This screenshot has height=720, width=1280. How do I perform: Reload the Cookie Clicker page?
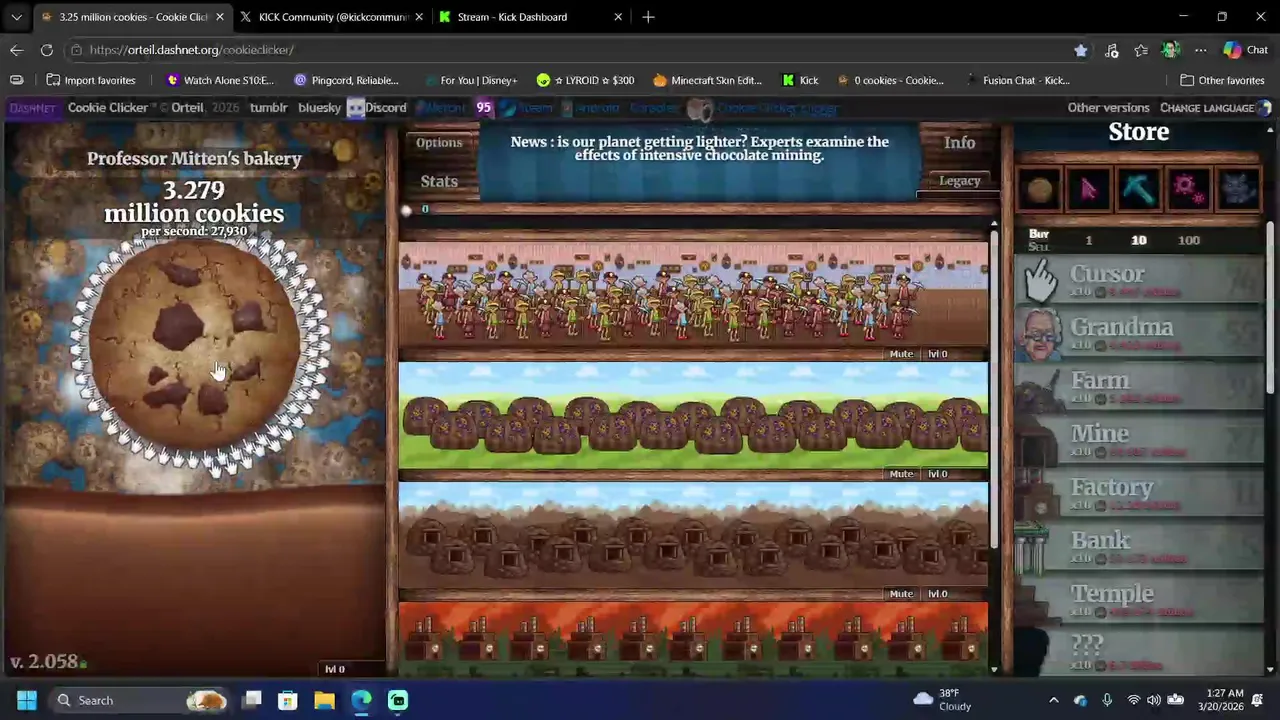47,50
